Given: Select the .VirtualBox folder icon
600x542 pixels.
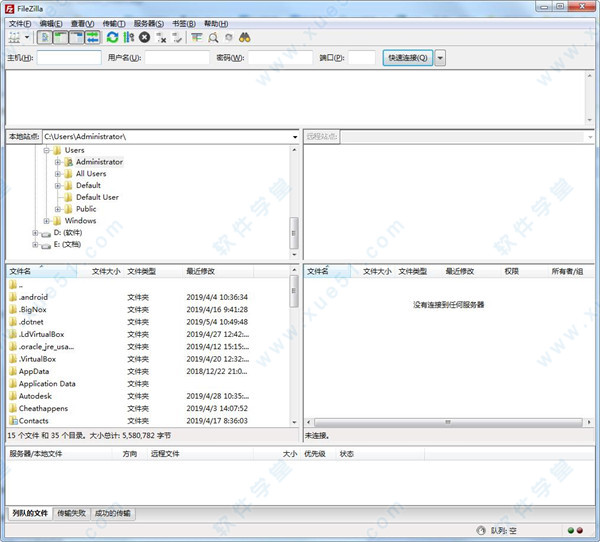Looking at the screenshot, I should [x=13, y=359].
